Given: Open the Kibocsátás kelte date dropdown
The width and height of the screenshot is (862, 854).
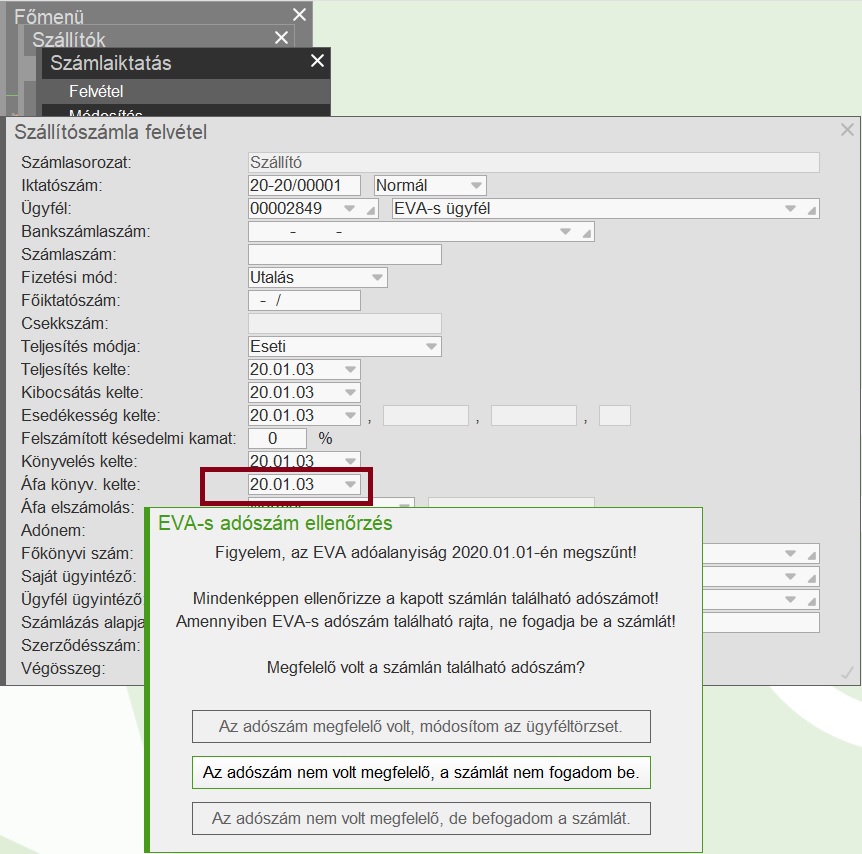Looking at the screenshot, I should point(350,393).
